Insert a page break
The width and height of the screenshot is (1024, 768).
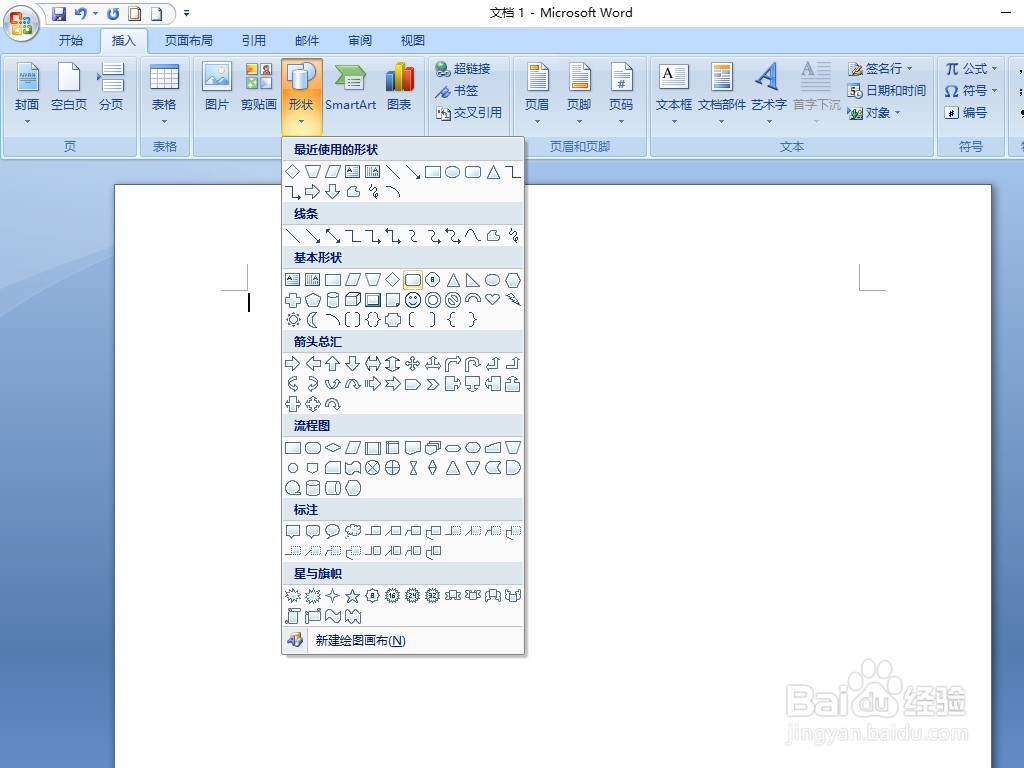pos(111,89)
